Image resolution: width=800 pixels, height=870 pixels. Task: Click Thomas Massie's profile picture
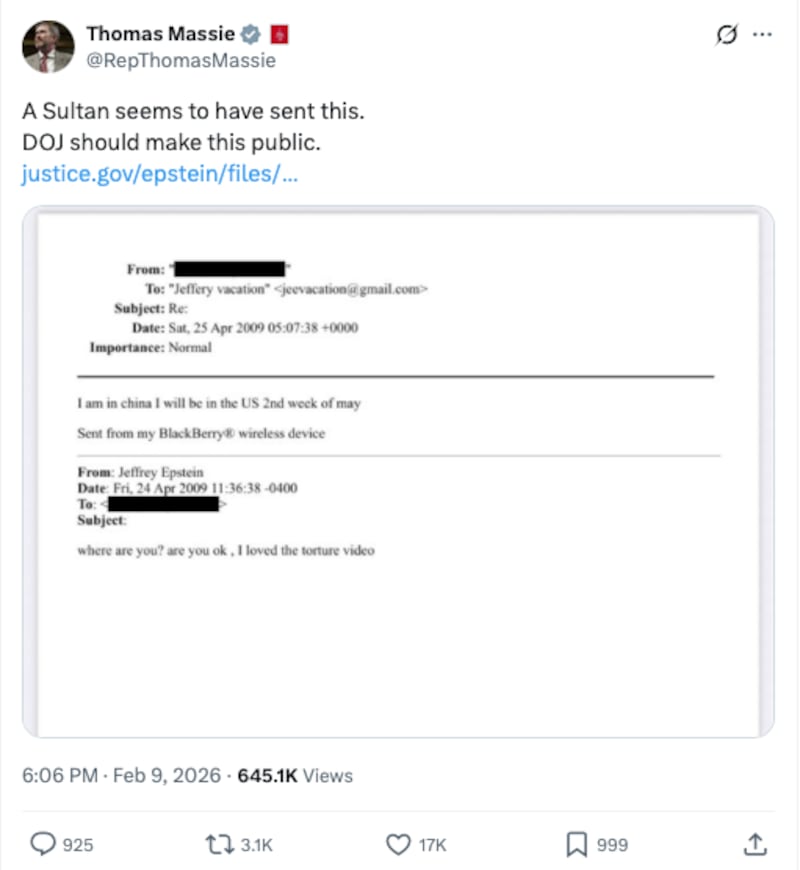(45, 45)
